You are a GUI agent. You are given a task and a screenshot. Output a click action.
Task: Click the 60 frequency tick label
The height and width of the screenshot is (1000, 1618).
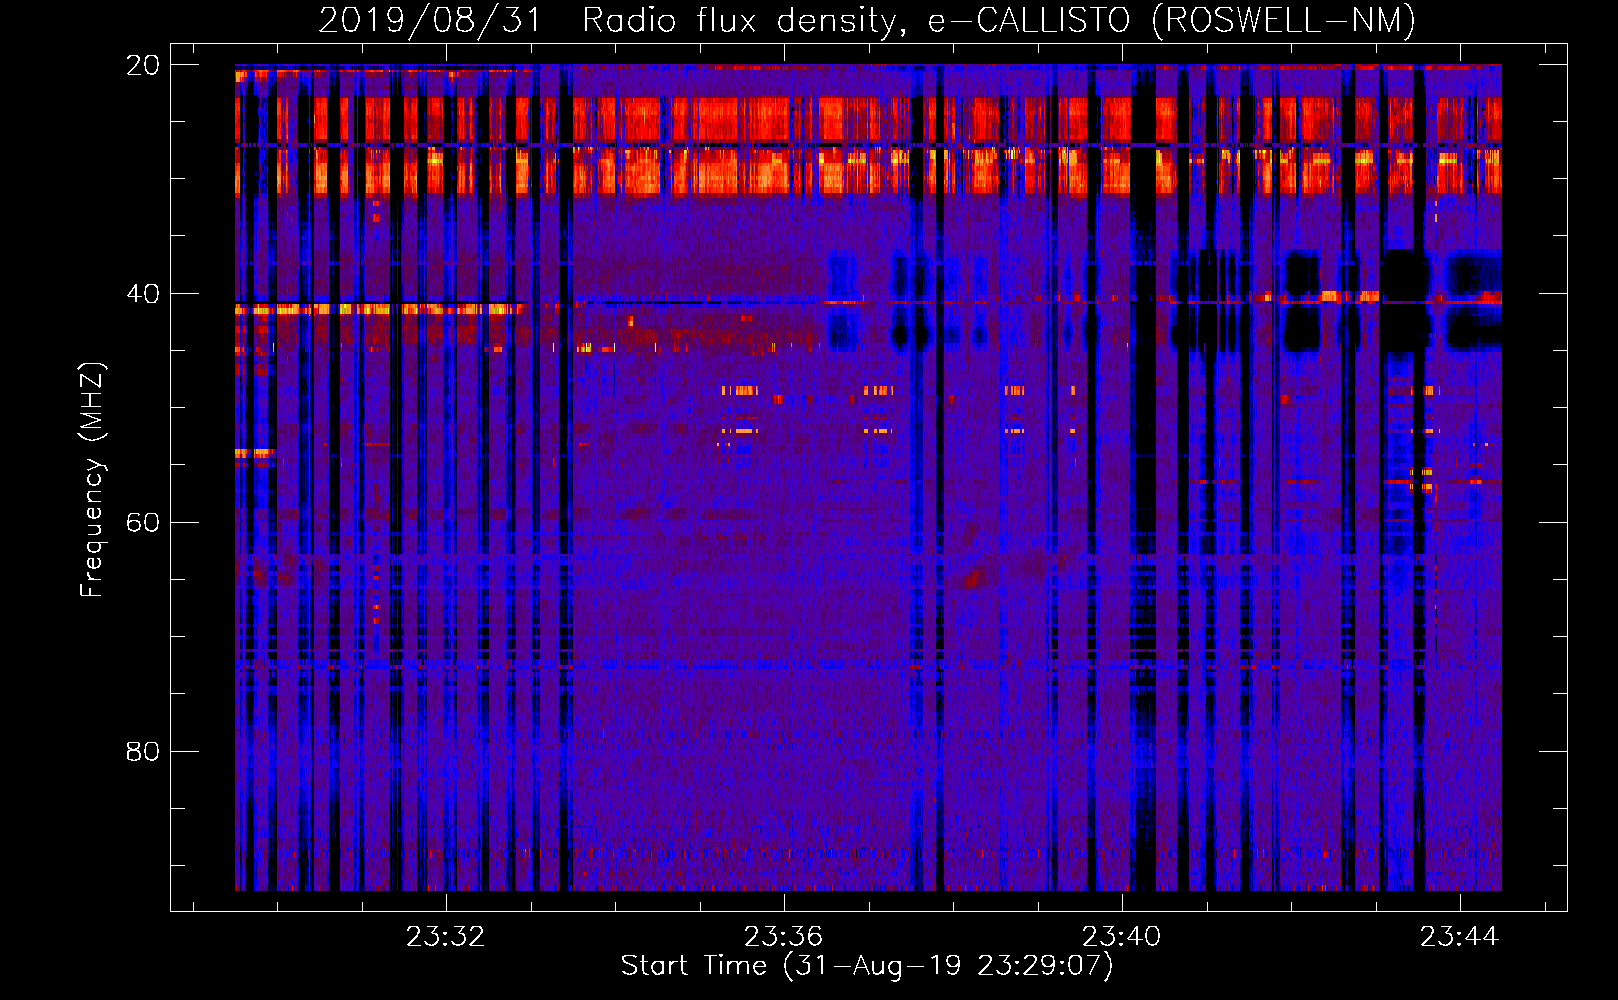click(x=143, y=523)
